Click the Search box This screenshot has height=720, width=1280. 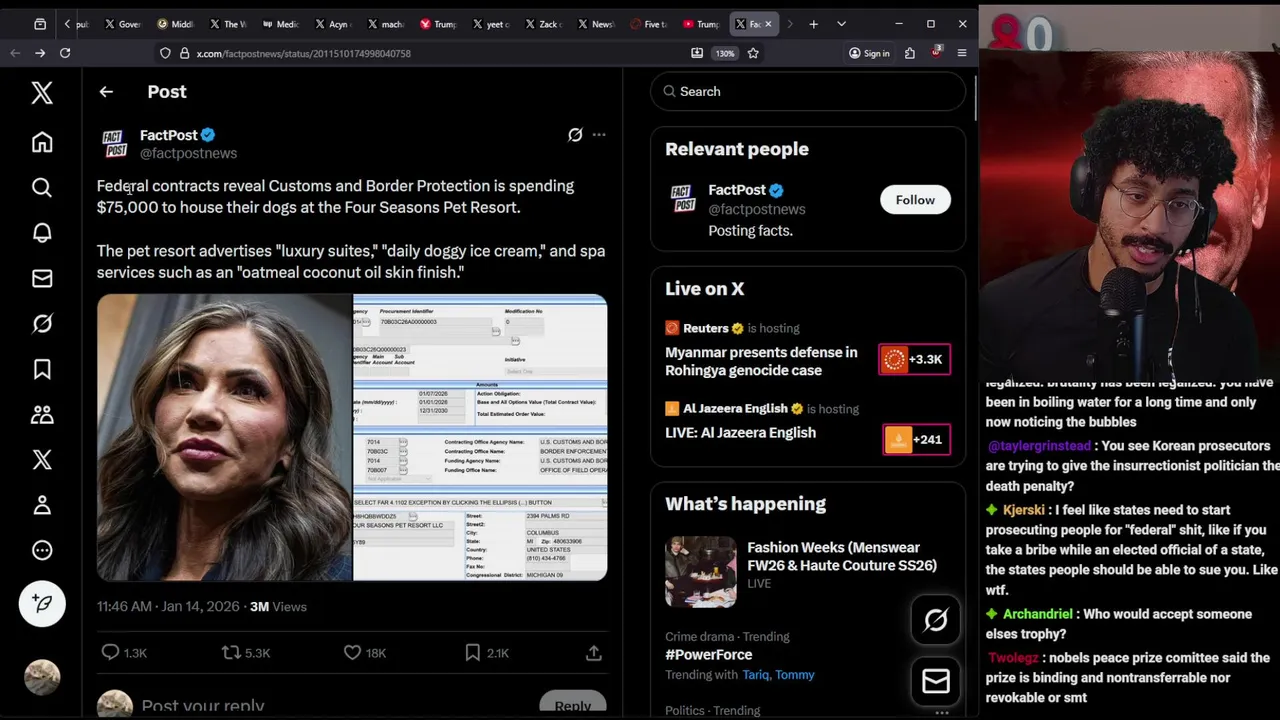click(808, 91)
